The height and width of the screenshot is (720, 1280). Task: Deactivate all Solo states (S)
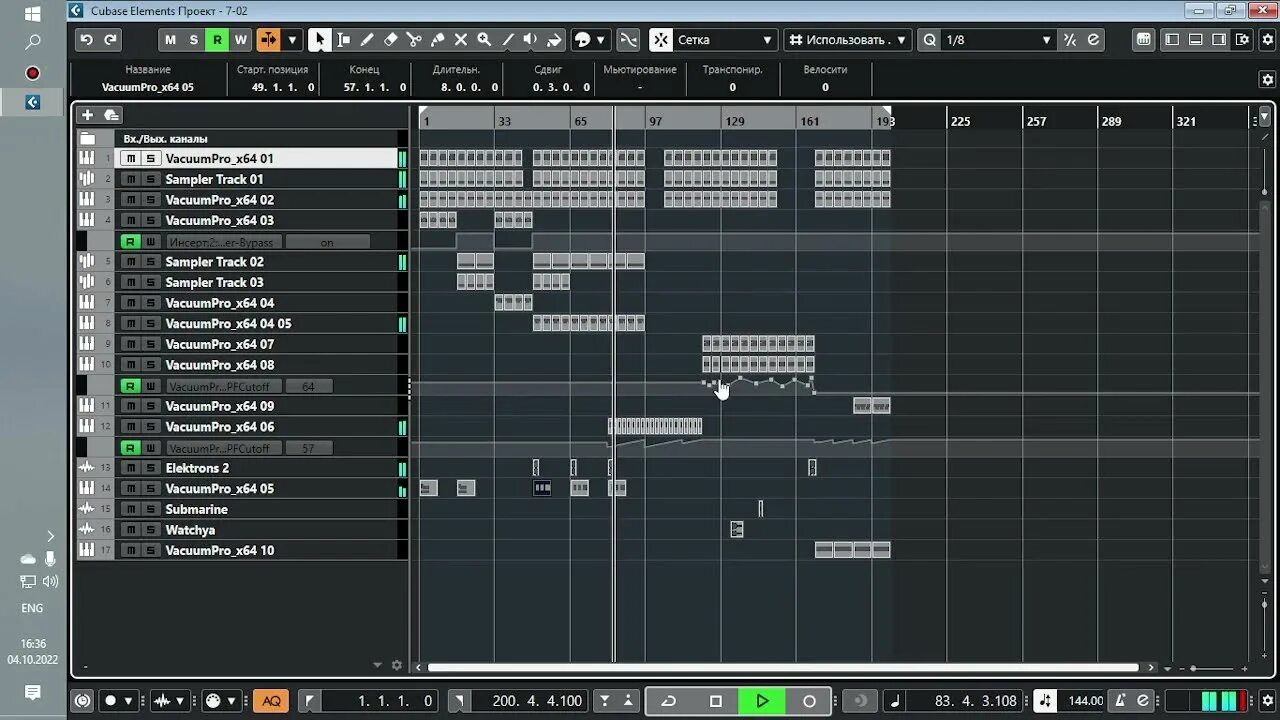point(193,40)
